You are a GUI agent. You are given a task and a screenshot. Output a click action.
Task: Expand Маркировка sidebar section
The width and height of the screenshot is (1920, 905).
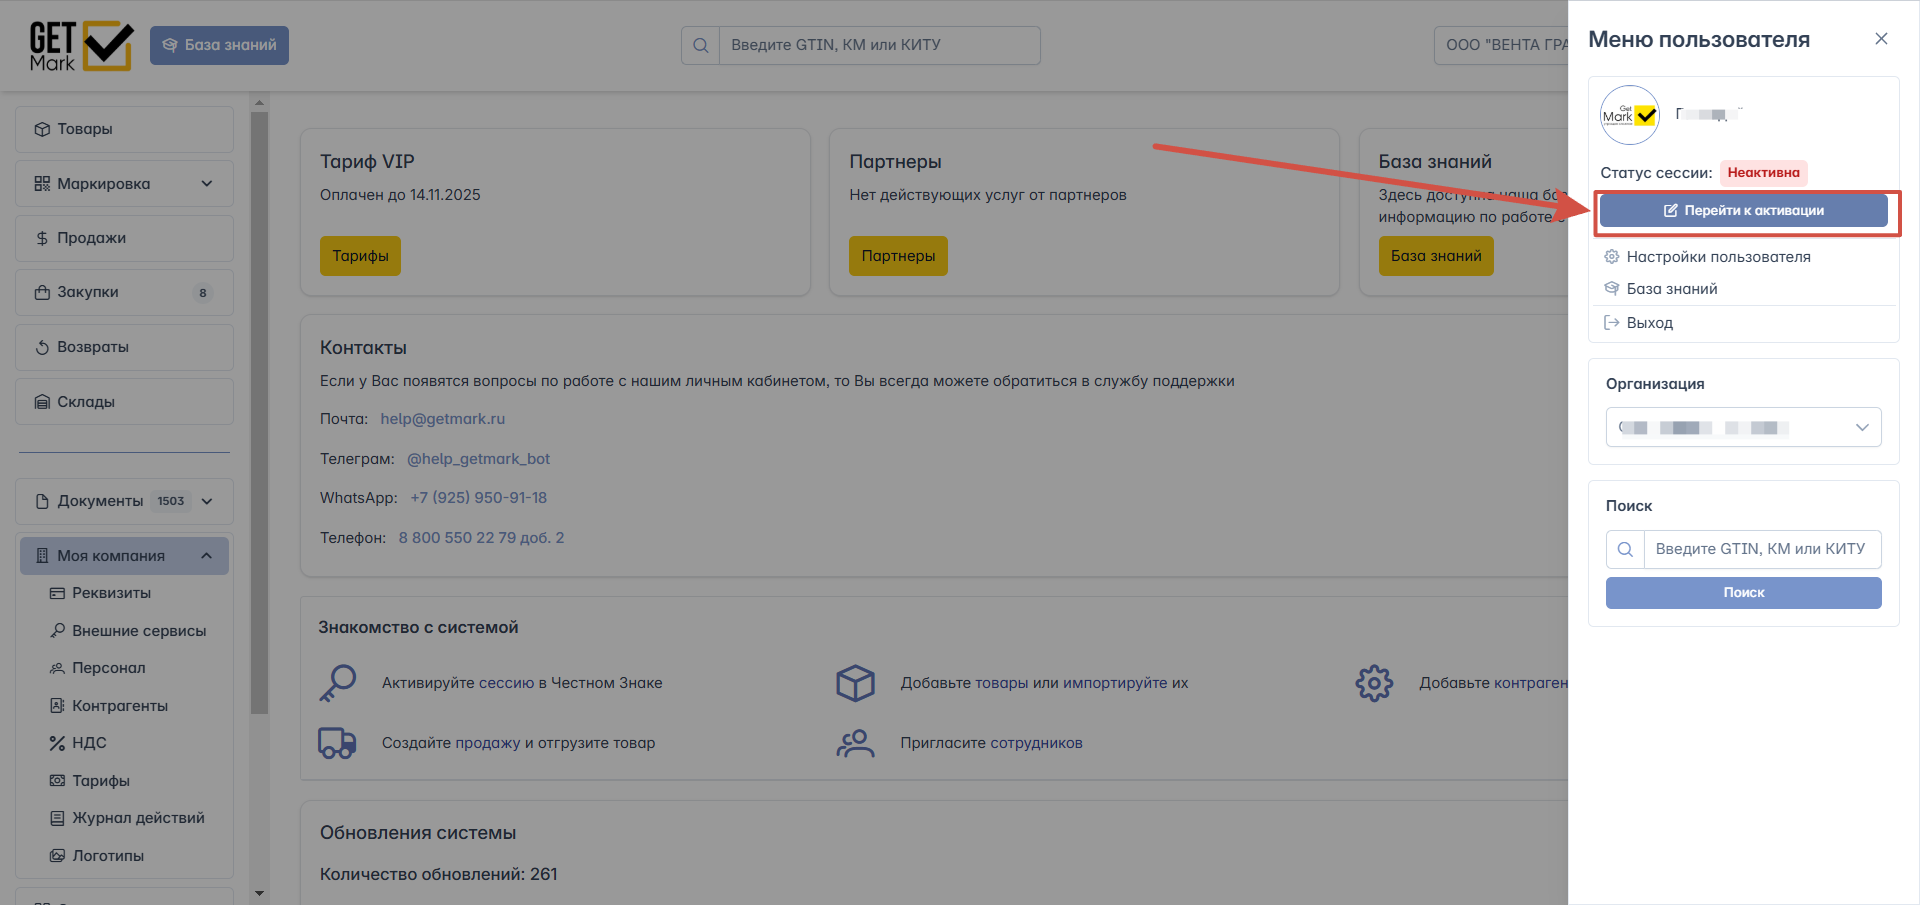[124, 184]
